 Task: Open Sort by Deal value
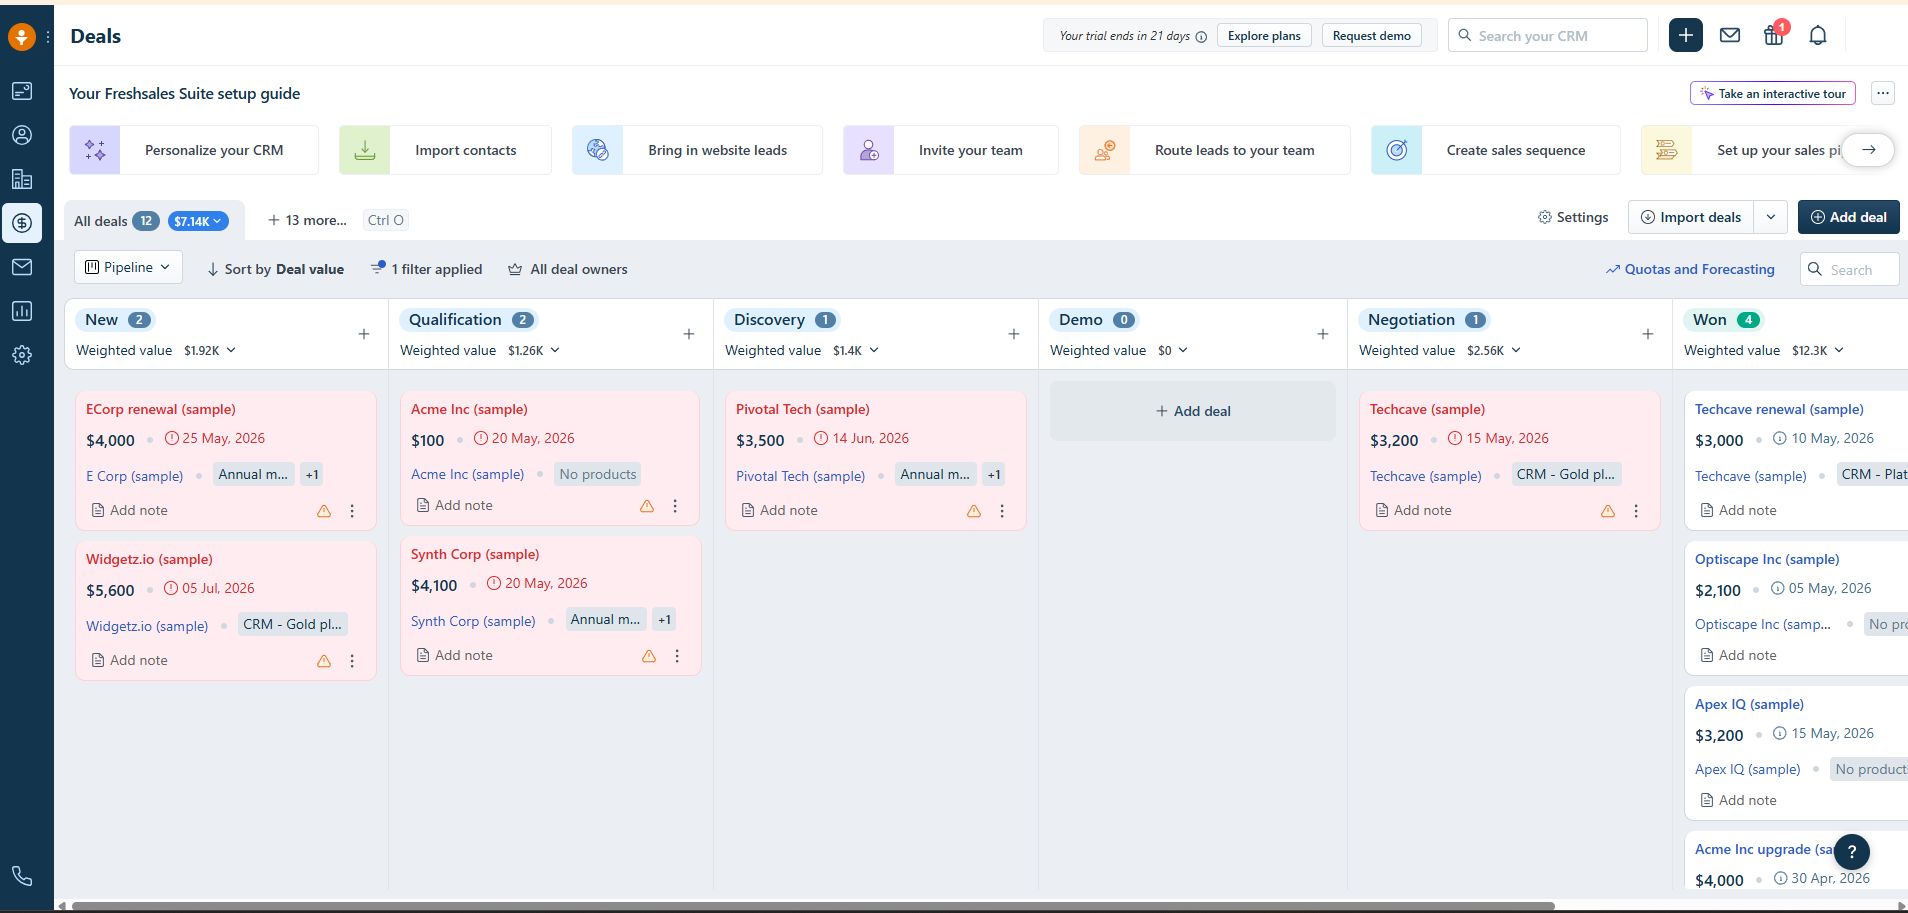click(x=275, y=269)
